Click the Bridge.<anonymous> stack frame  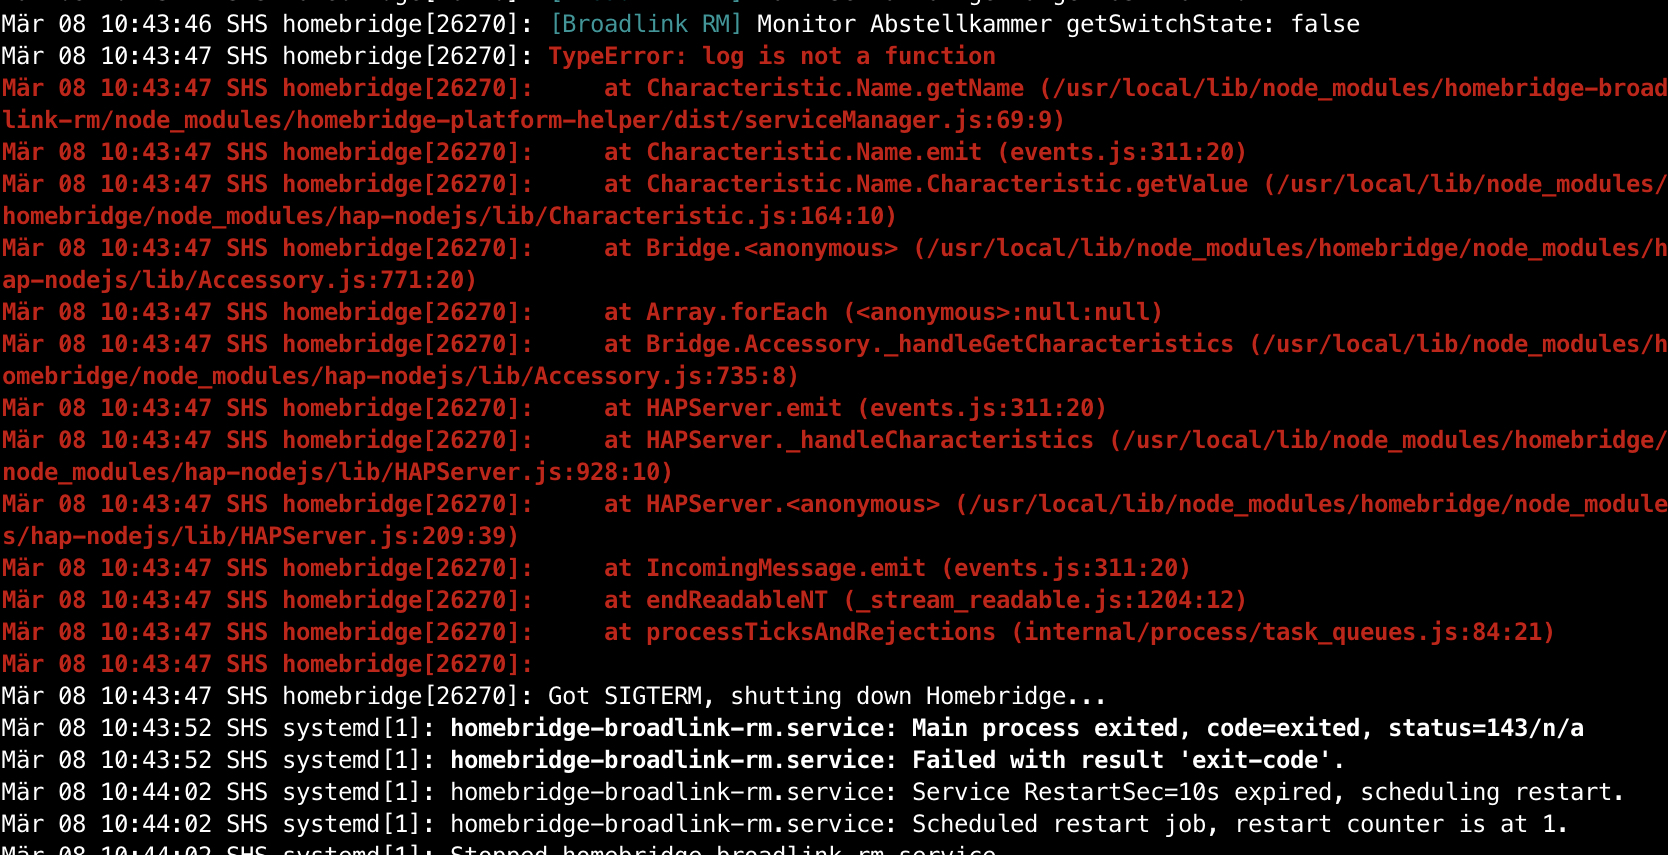point(771,248)
